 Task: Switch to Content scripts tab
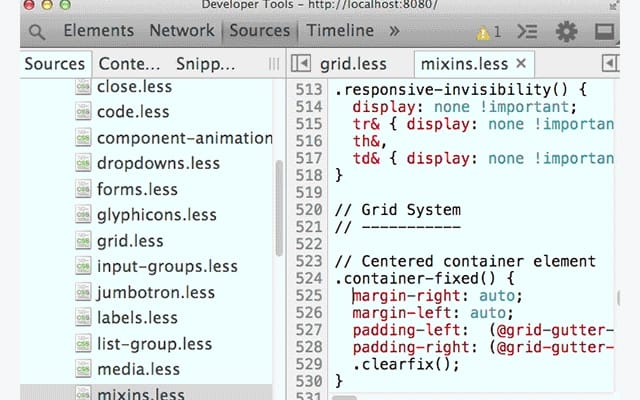[x=129, y=64]
